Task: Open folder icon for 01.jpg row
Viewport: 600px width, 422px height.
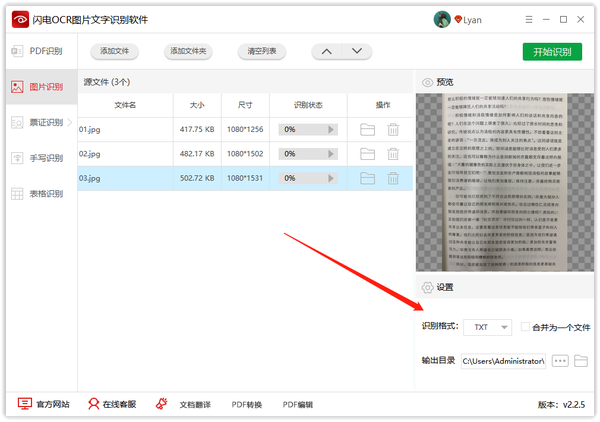Action: 367,129
